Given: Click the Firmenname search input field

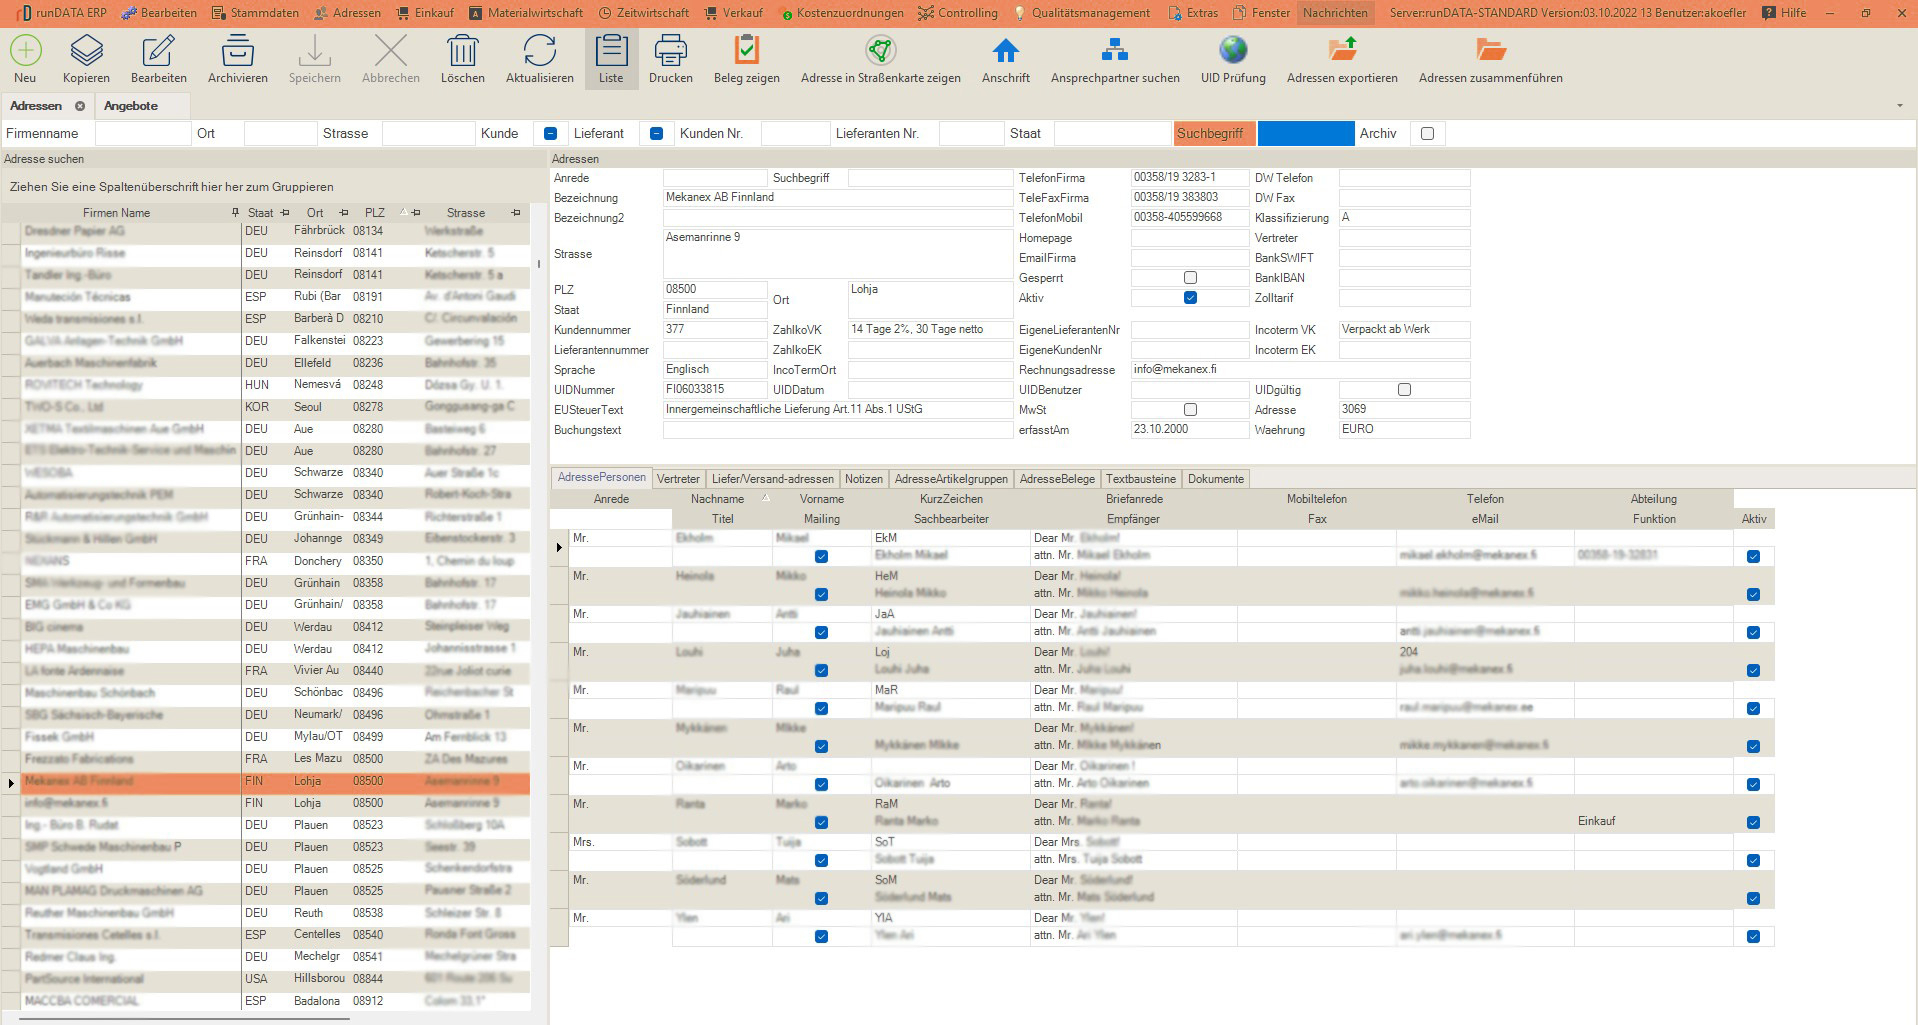Looking at the screenshot, I should point(142,134).
